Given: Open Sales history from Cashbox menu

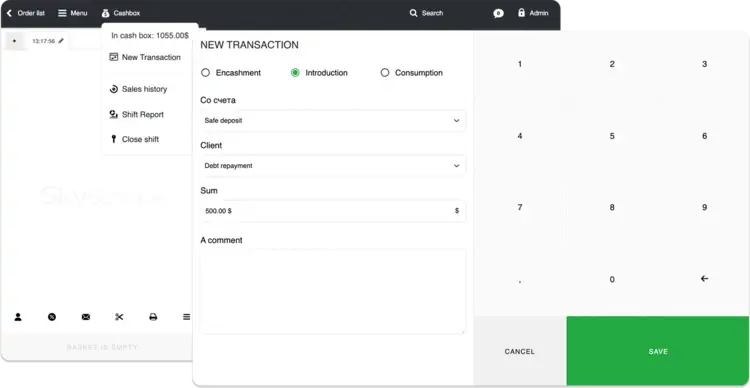Looking at the screenshot, I should pyautogui.click(x=138, y=89).
